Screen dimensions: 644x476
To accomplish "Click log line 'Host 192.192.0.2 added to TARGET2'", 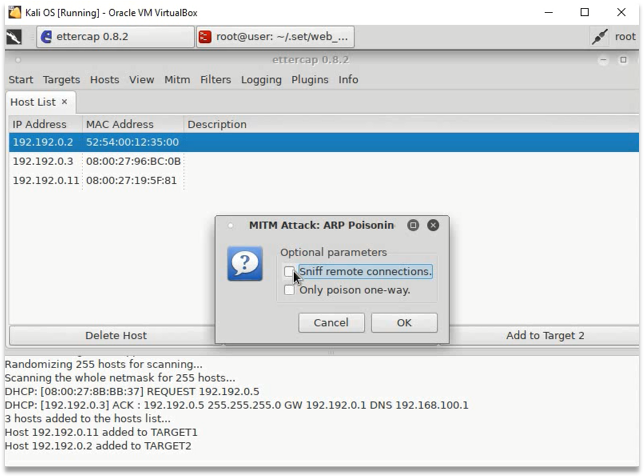I will [x=98, y=446].
